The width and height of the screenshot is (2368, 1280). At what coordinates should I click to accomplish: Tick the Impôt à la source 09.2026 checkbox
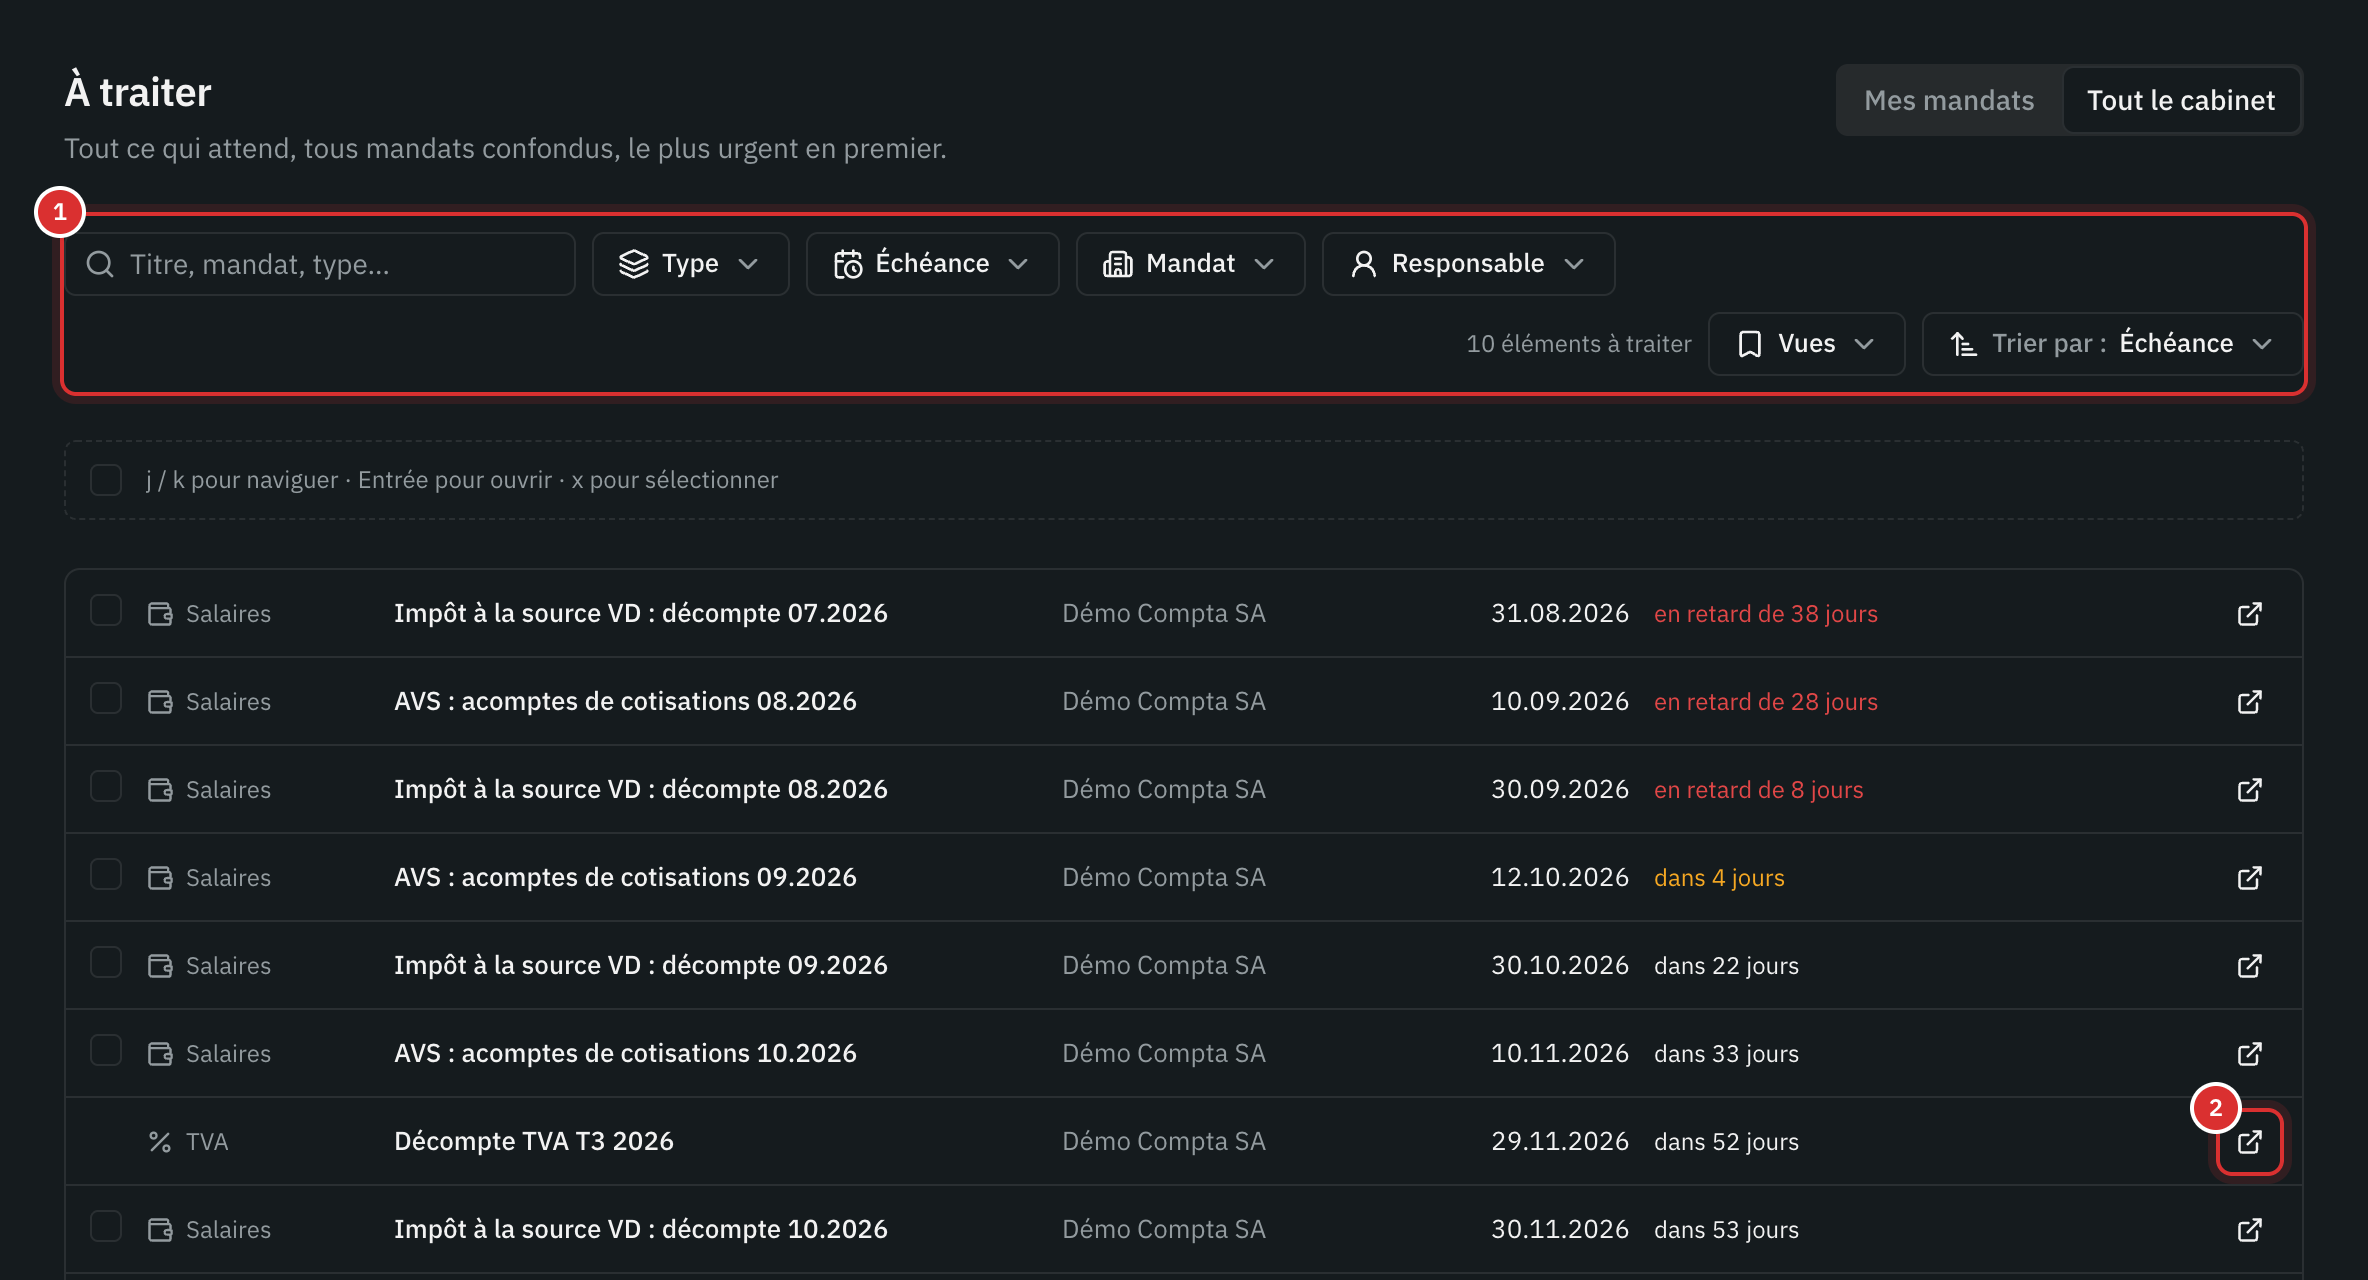click(106, 962)
